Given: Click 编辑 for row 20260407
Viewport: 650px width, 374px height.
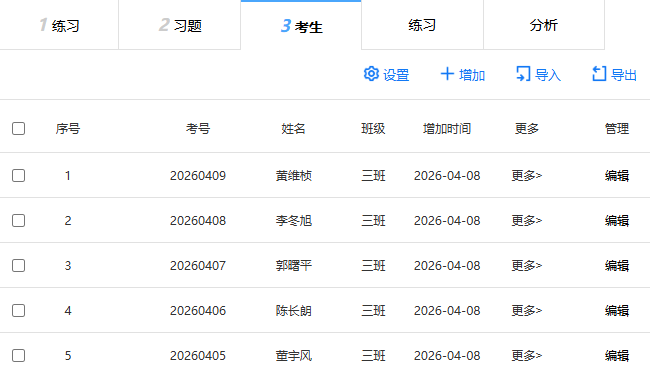Looking at the screenshot, I should click(x=617, y=265).
